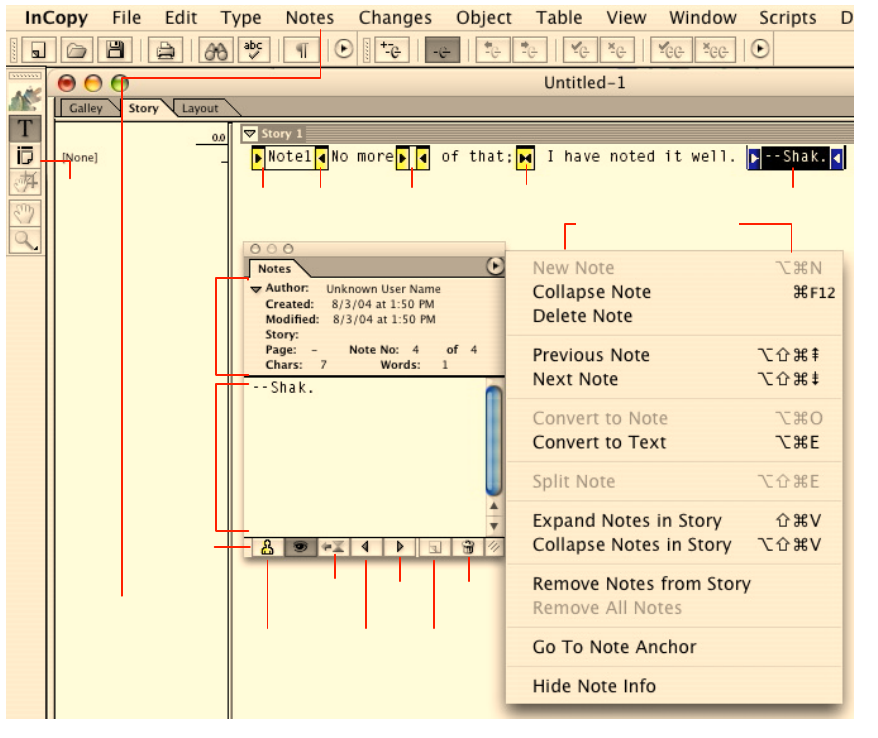
Task: Click the yellow user icon in Notes panel
Action: click(x=267, y=547)
